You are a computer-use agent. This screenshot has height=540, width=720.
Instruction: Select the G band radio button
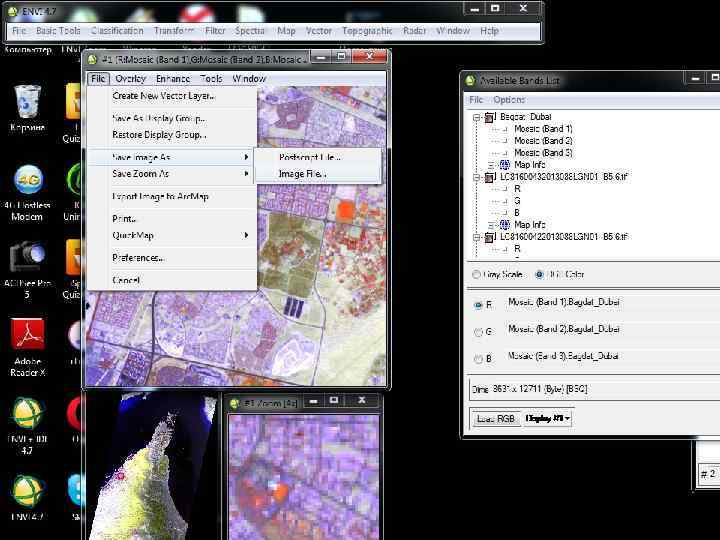pos(478,332)
